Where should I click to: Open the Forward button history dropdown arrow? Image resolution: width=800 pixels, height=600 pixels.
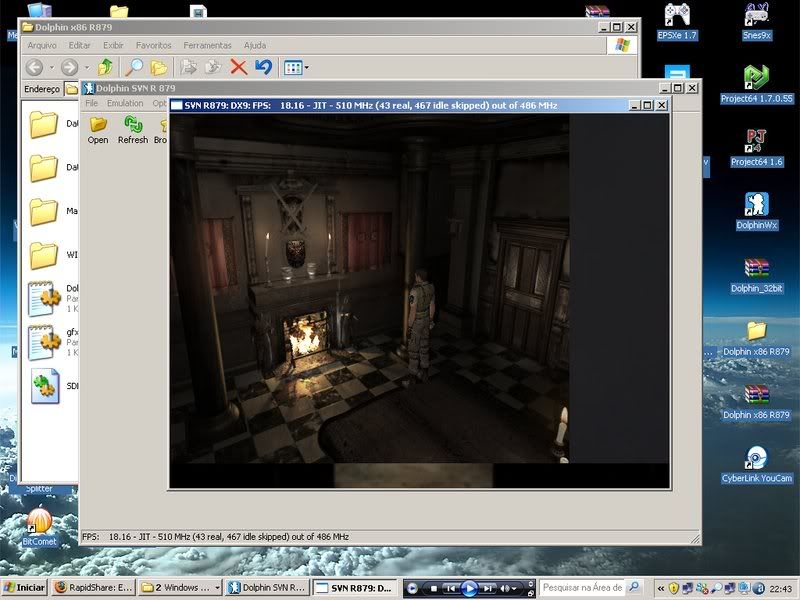tap(87, 67)
